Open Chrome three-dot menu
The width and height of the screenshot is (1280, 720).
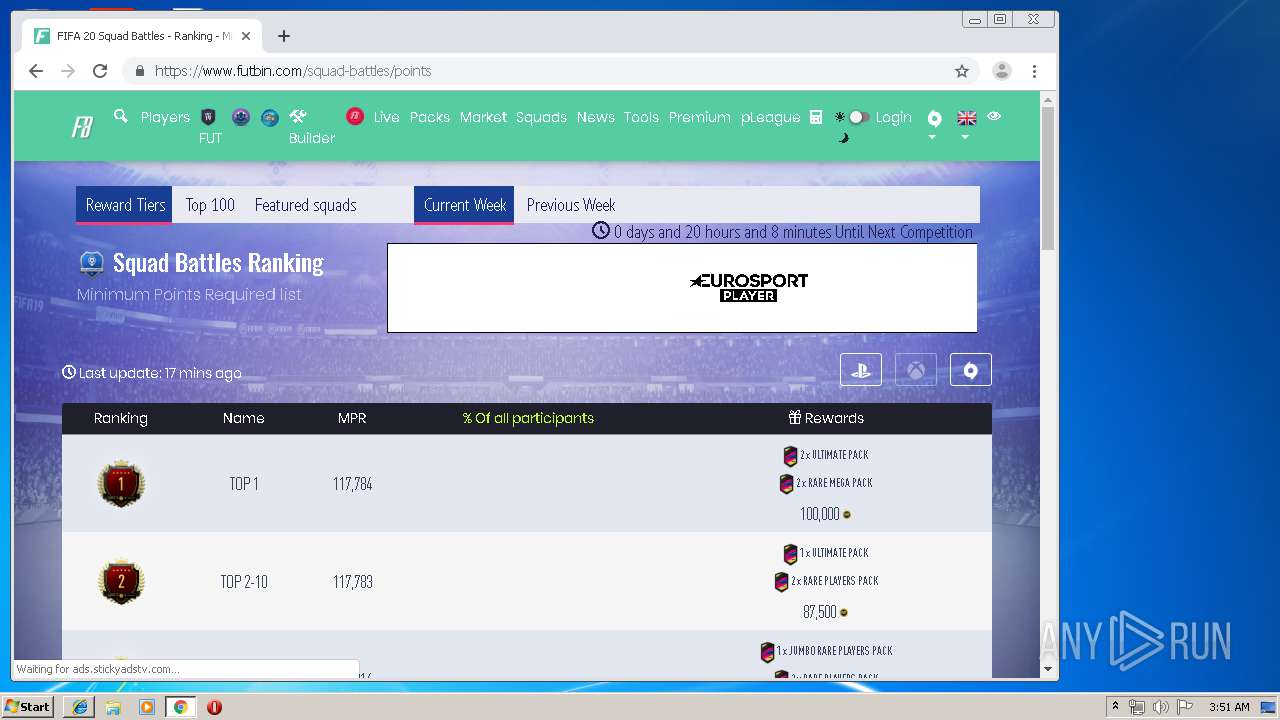point(1034,71)
